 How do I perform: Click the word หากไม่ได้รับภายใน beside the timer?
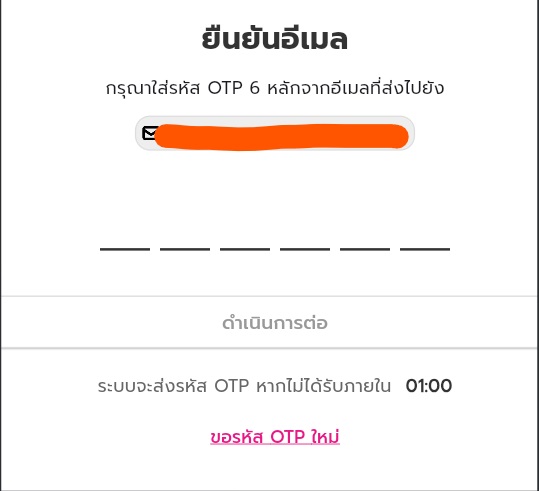tap(323, 386)
